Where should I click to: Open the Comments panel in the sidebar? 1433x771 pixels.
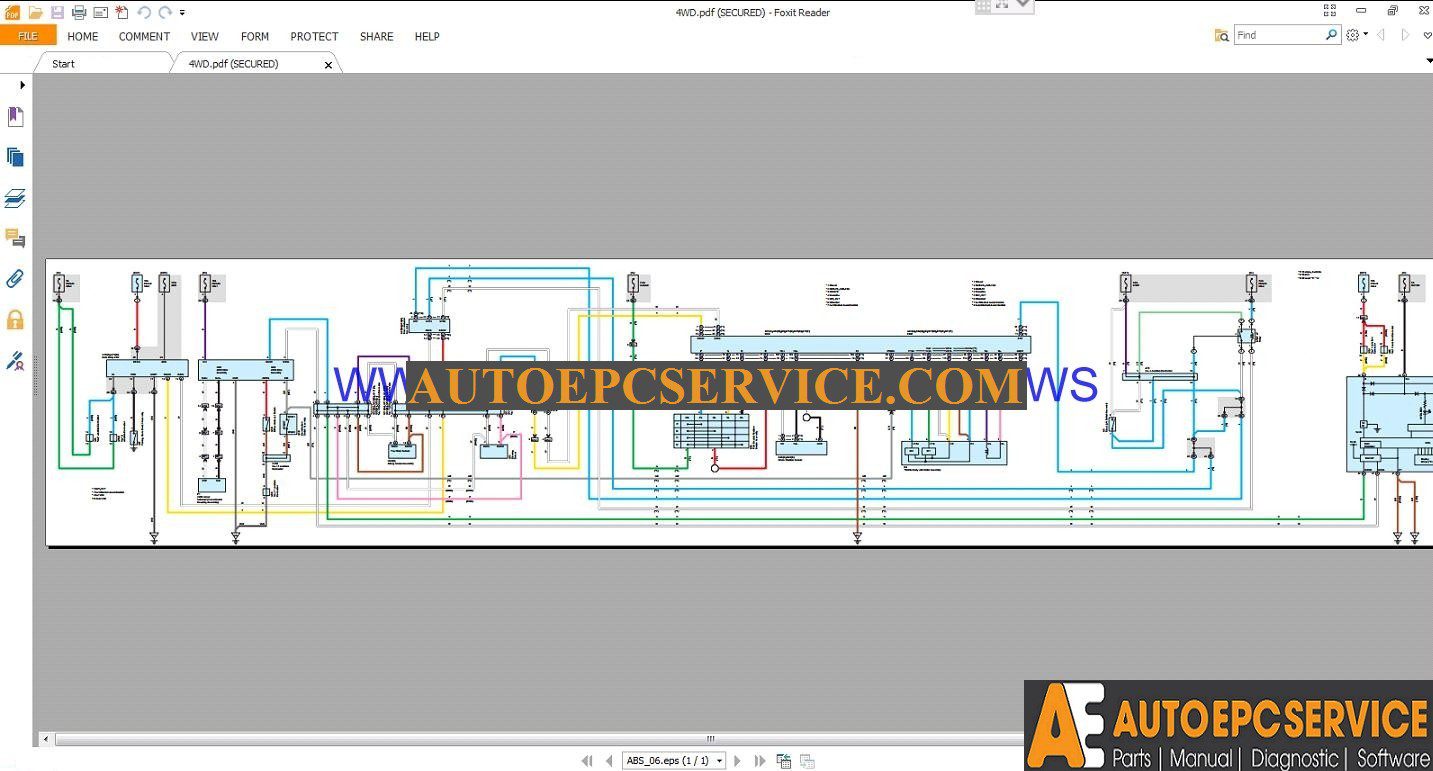(x=15, y=238)
